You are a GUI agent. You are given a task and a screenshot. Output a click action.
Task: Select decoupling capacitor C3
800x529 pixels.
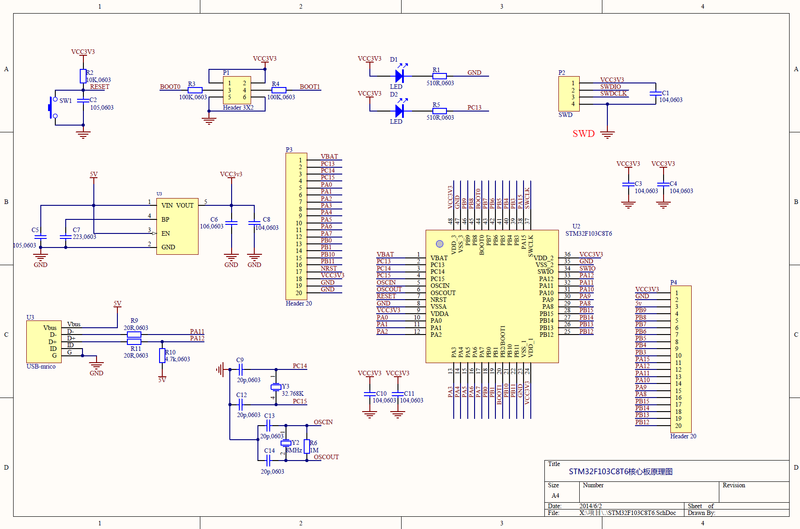coord(628,184)
